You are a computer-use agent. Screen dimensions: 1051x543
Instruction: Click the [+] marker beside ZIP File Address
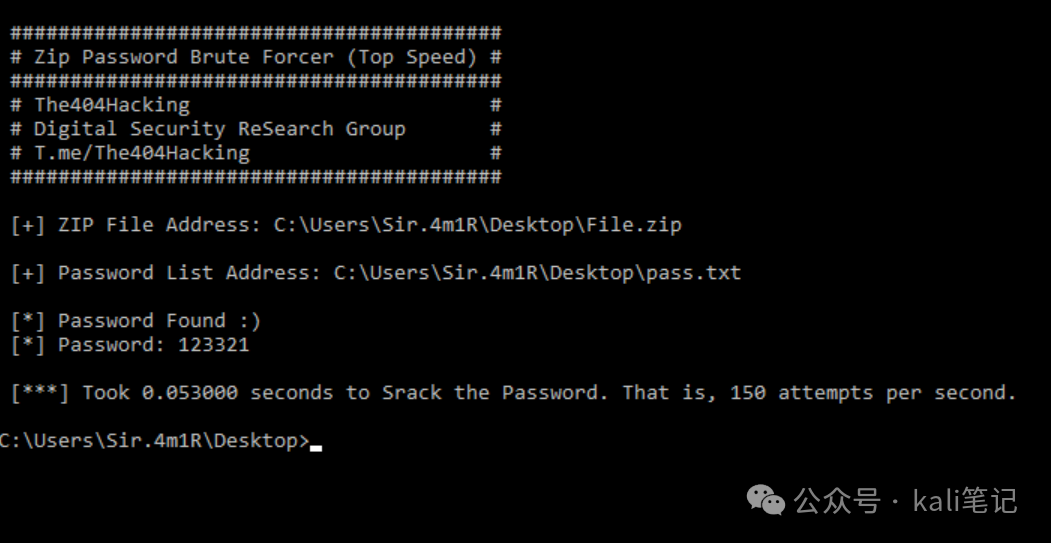click(x=28, y=225)
